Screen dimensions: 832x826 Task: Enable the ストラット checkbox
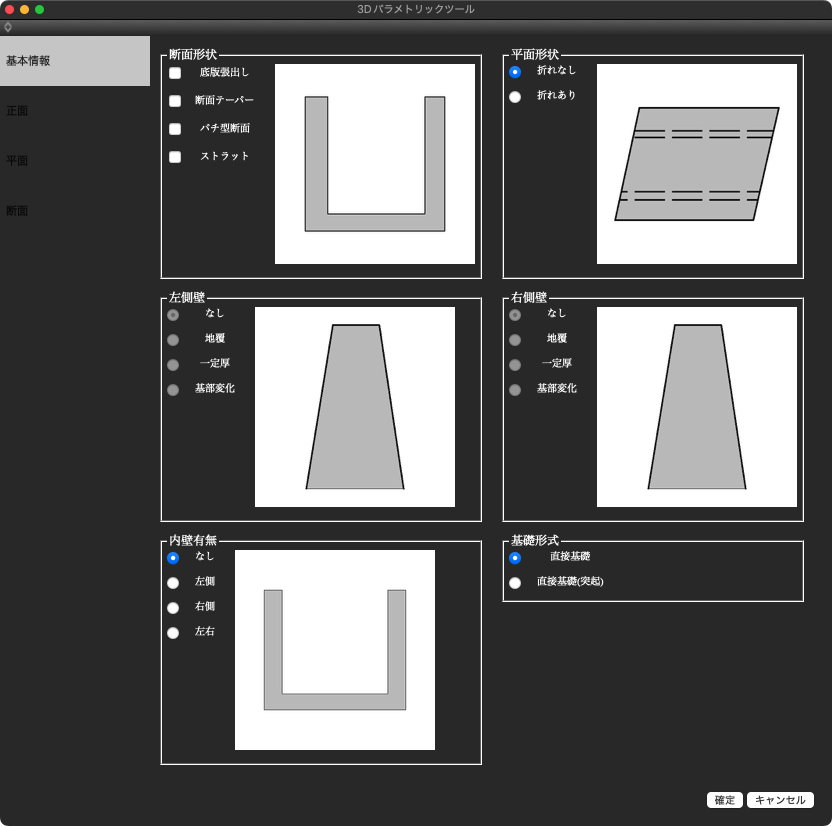[x=175, y=157]
